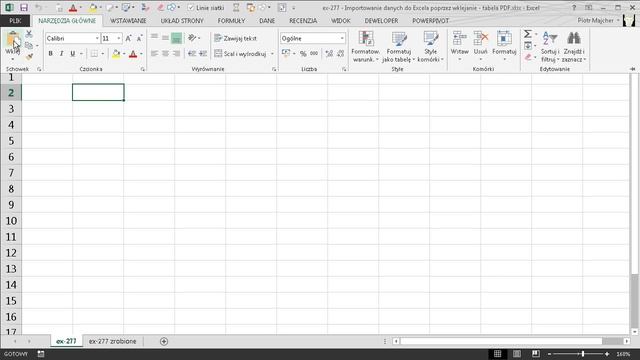Increase decimal places
This screenshot has height=360, width=640.
pos(329,53)
